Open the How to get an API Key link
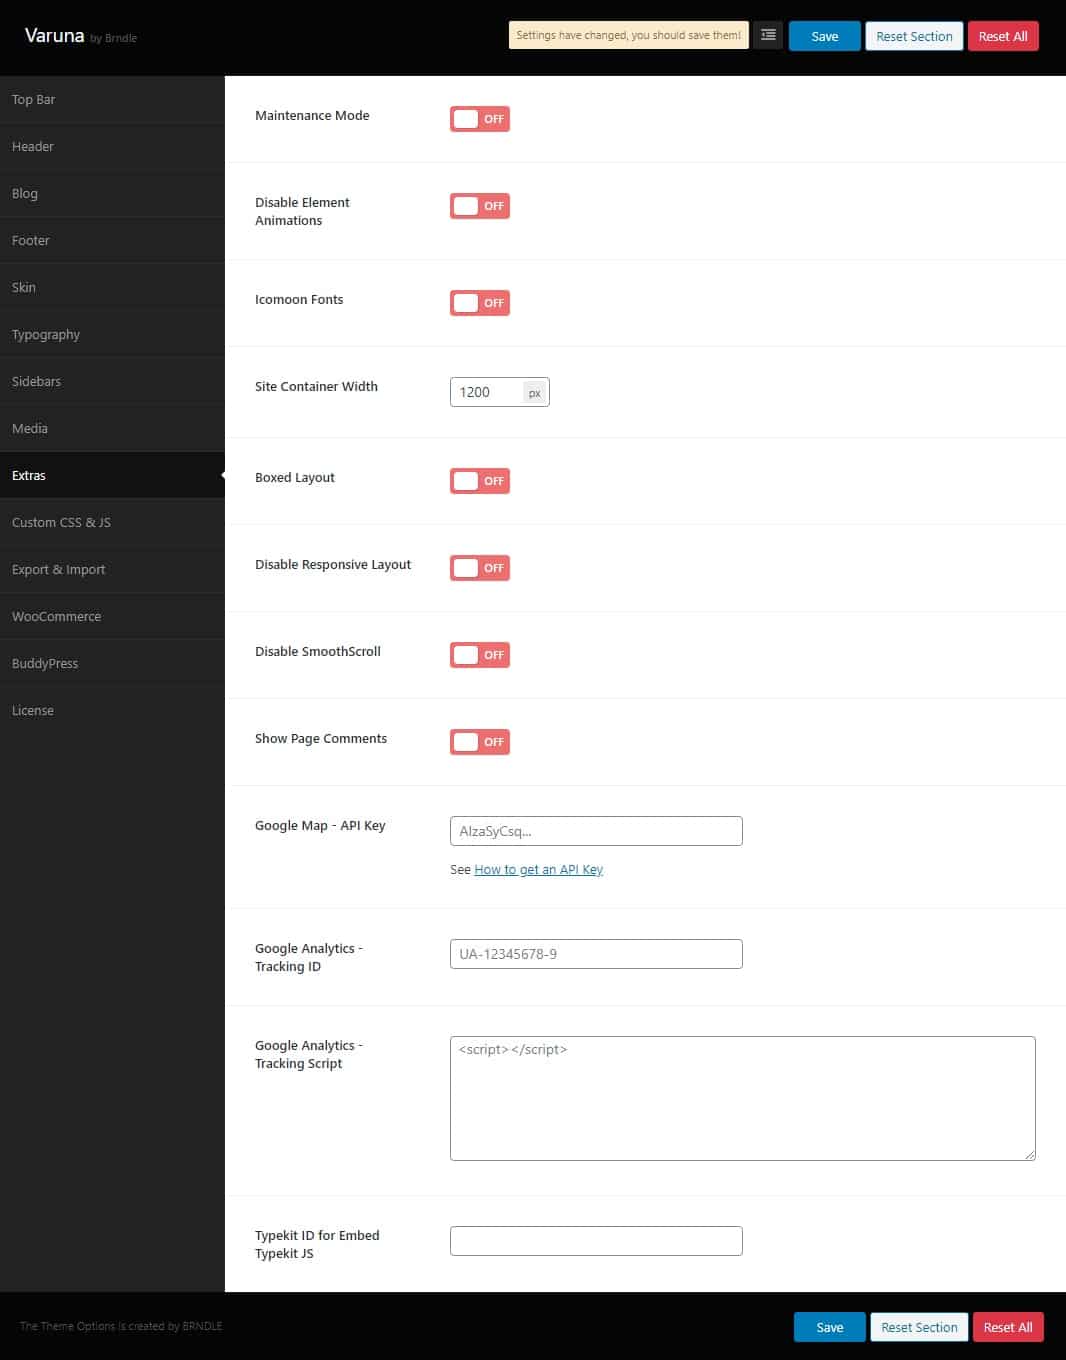1066x1360 pixels. coord(538,870)
